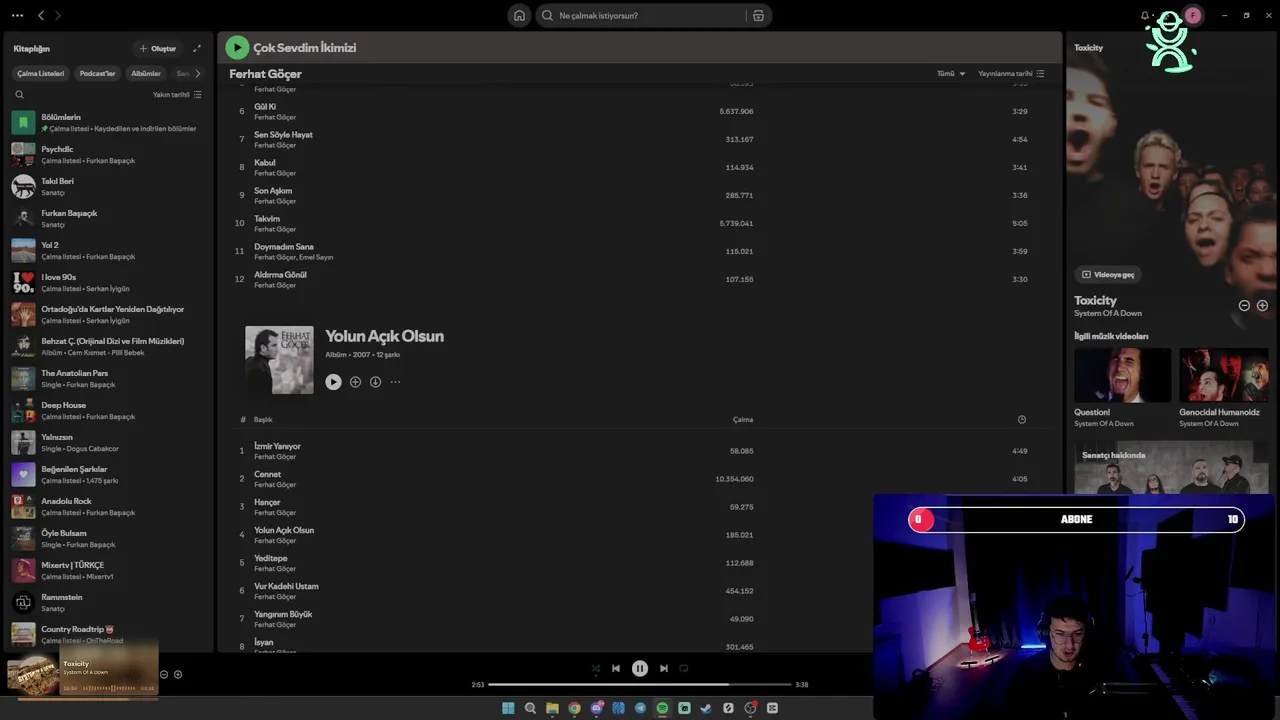This screenshot has height=720, width=1280.
Task: Add now-playing Toxicity via bottom plus icon
Action: (x=178, y=674)
